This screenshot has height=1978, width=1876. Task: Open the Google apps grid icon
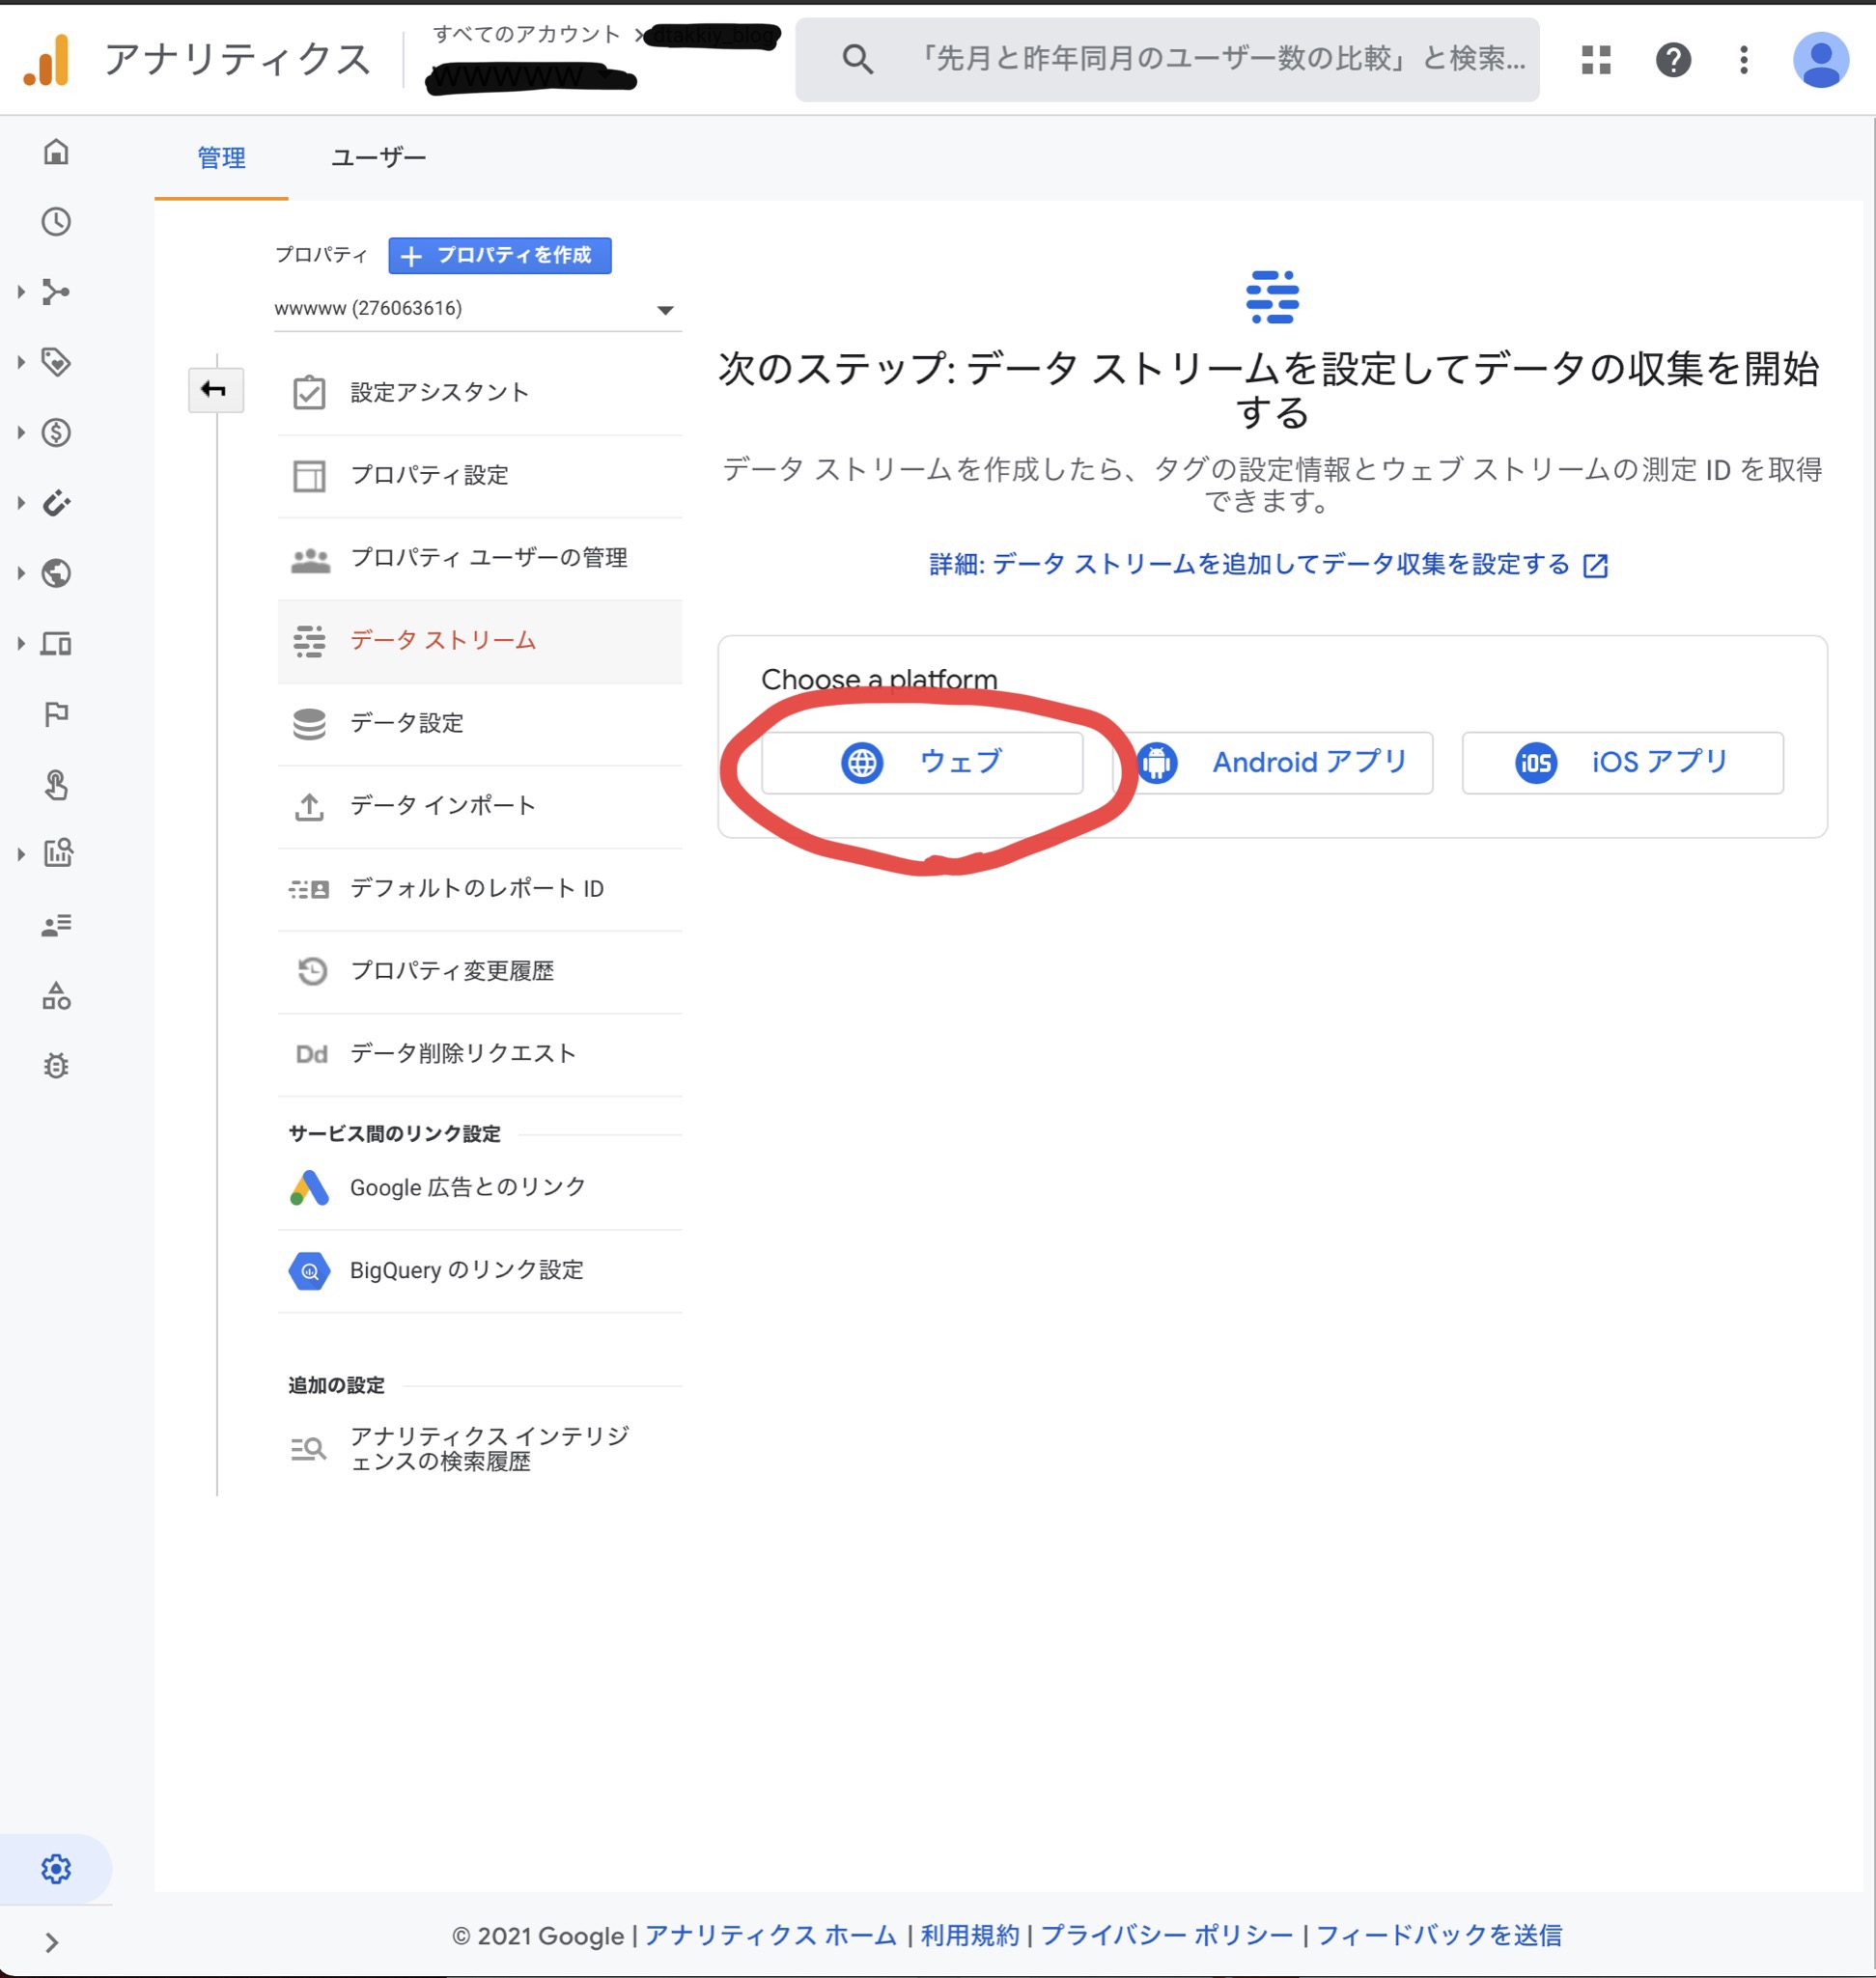(x=1596, y=60)
